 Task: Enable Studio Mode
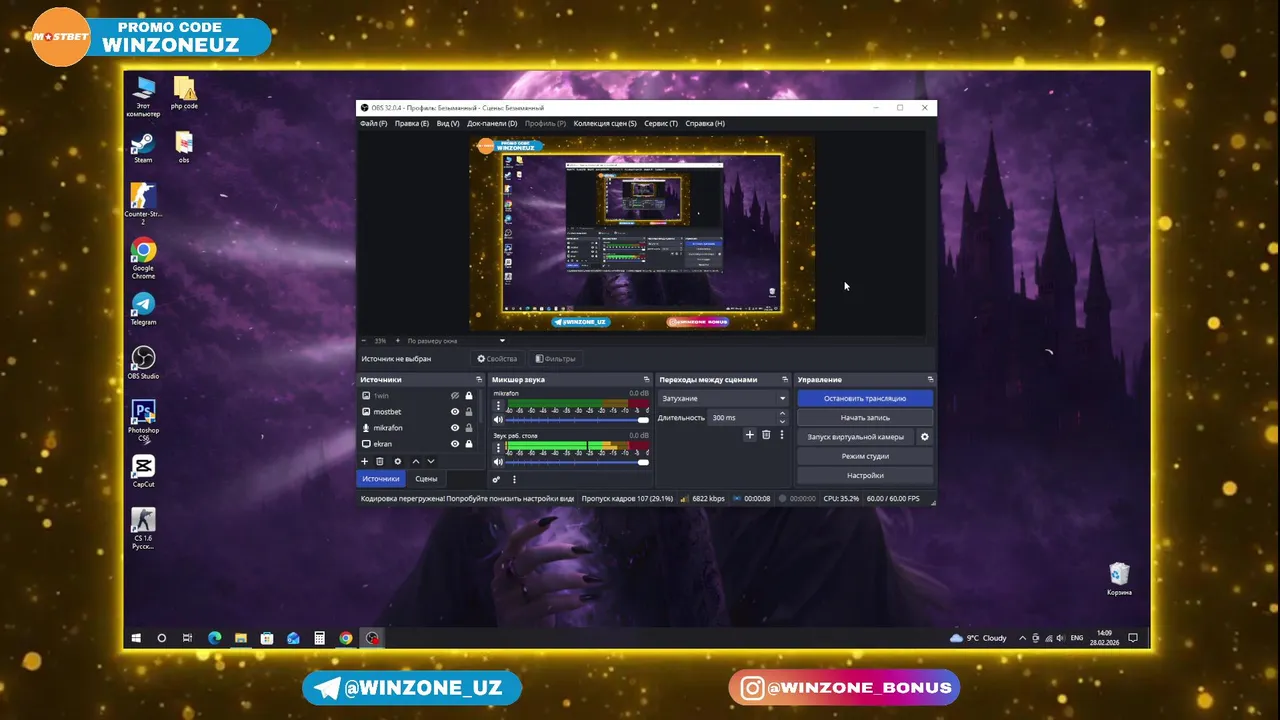coord(865,456)
